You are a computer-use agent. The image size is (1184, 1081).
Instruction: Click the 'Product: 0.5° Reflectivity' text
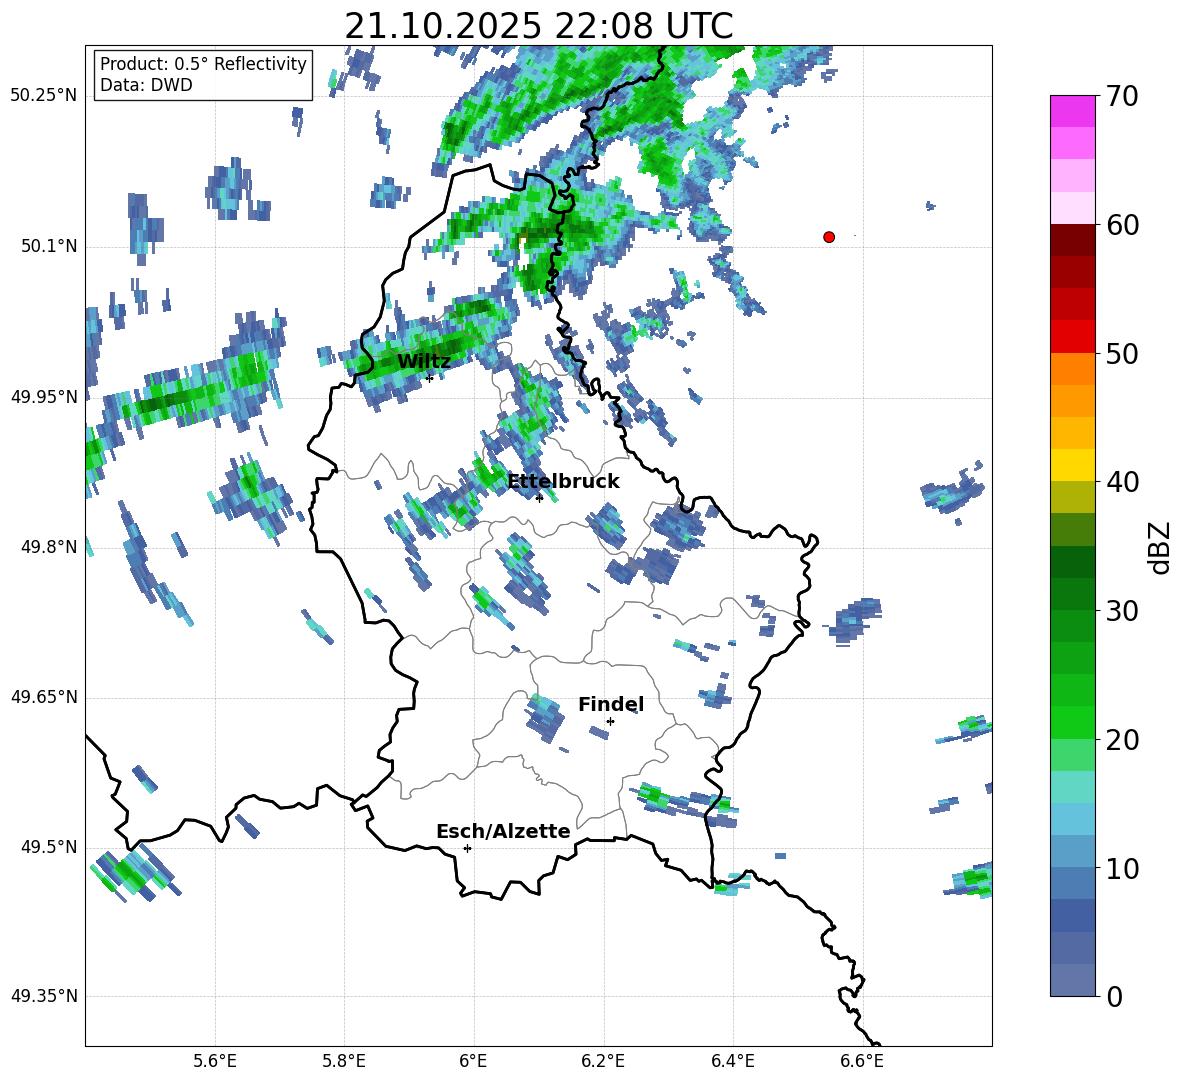click(203, 63)
